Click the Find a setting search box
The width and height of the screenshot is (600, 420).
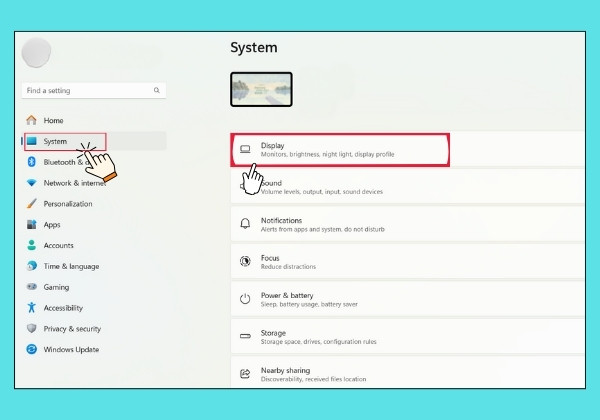click(90, 91)
